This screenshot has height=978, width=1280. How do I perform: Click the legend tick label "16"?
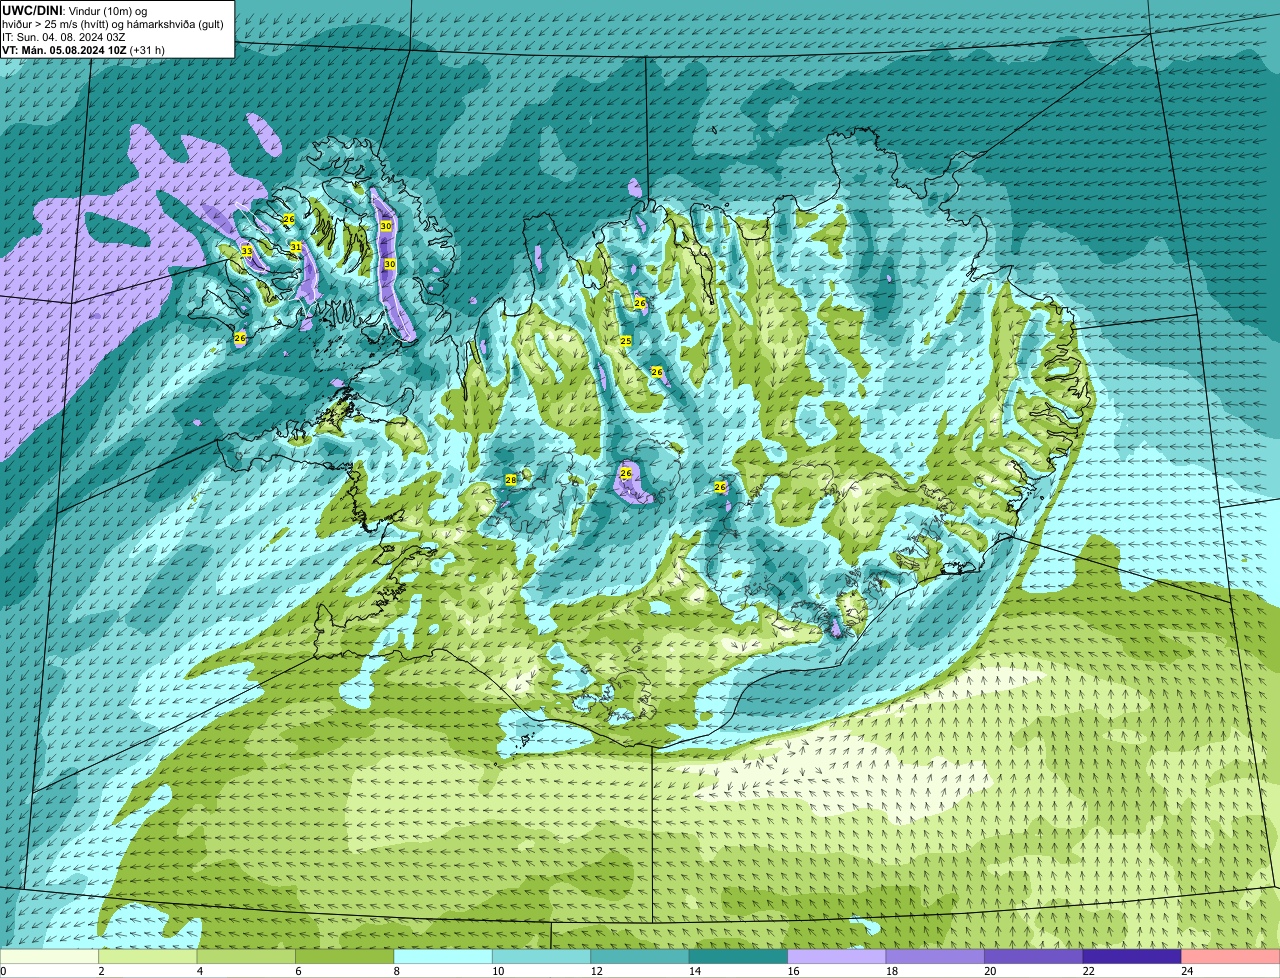(x=793, y=971)
